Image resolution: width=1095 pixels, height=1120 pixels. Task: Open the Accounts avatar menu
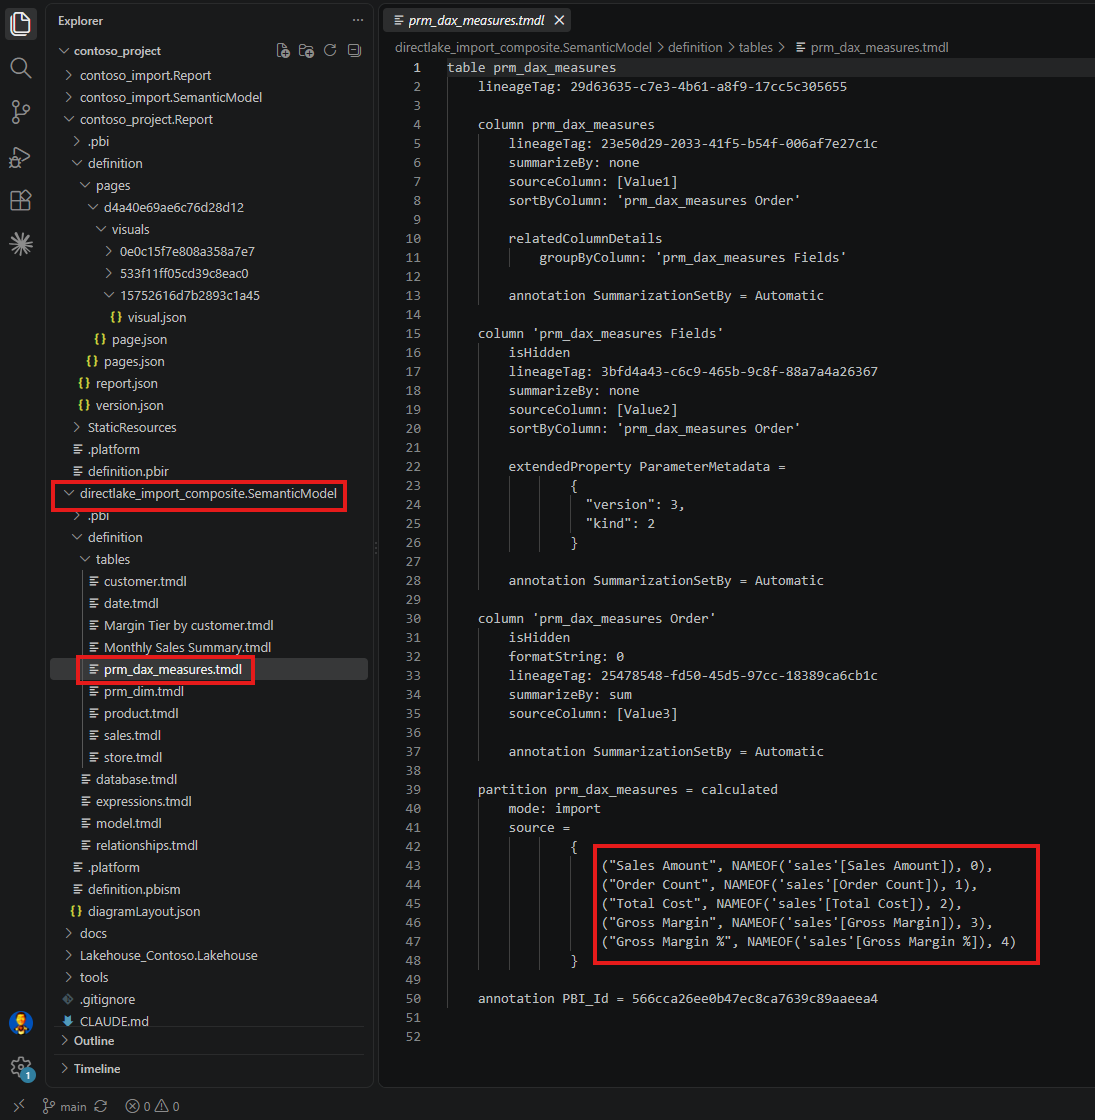[x=21, y=1024]
